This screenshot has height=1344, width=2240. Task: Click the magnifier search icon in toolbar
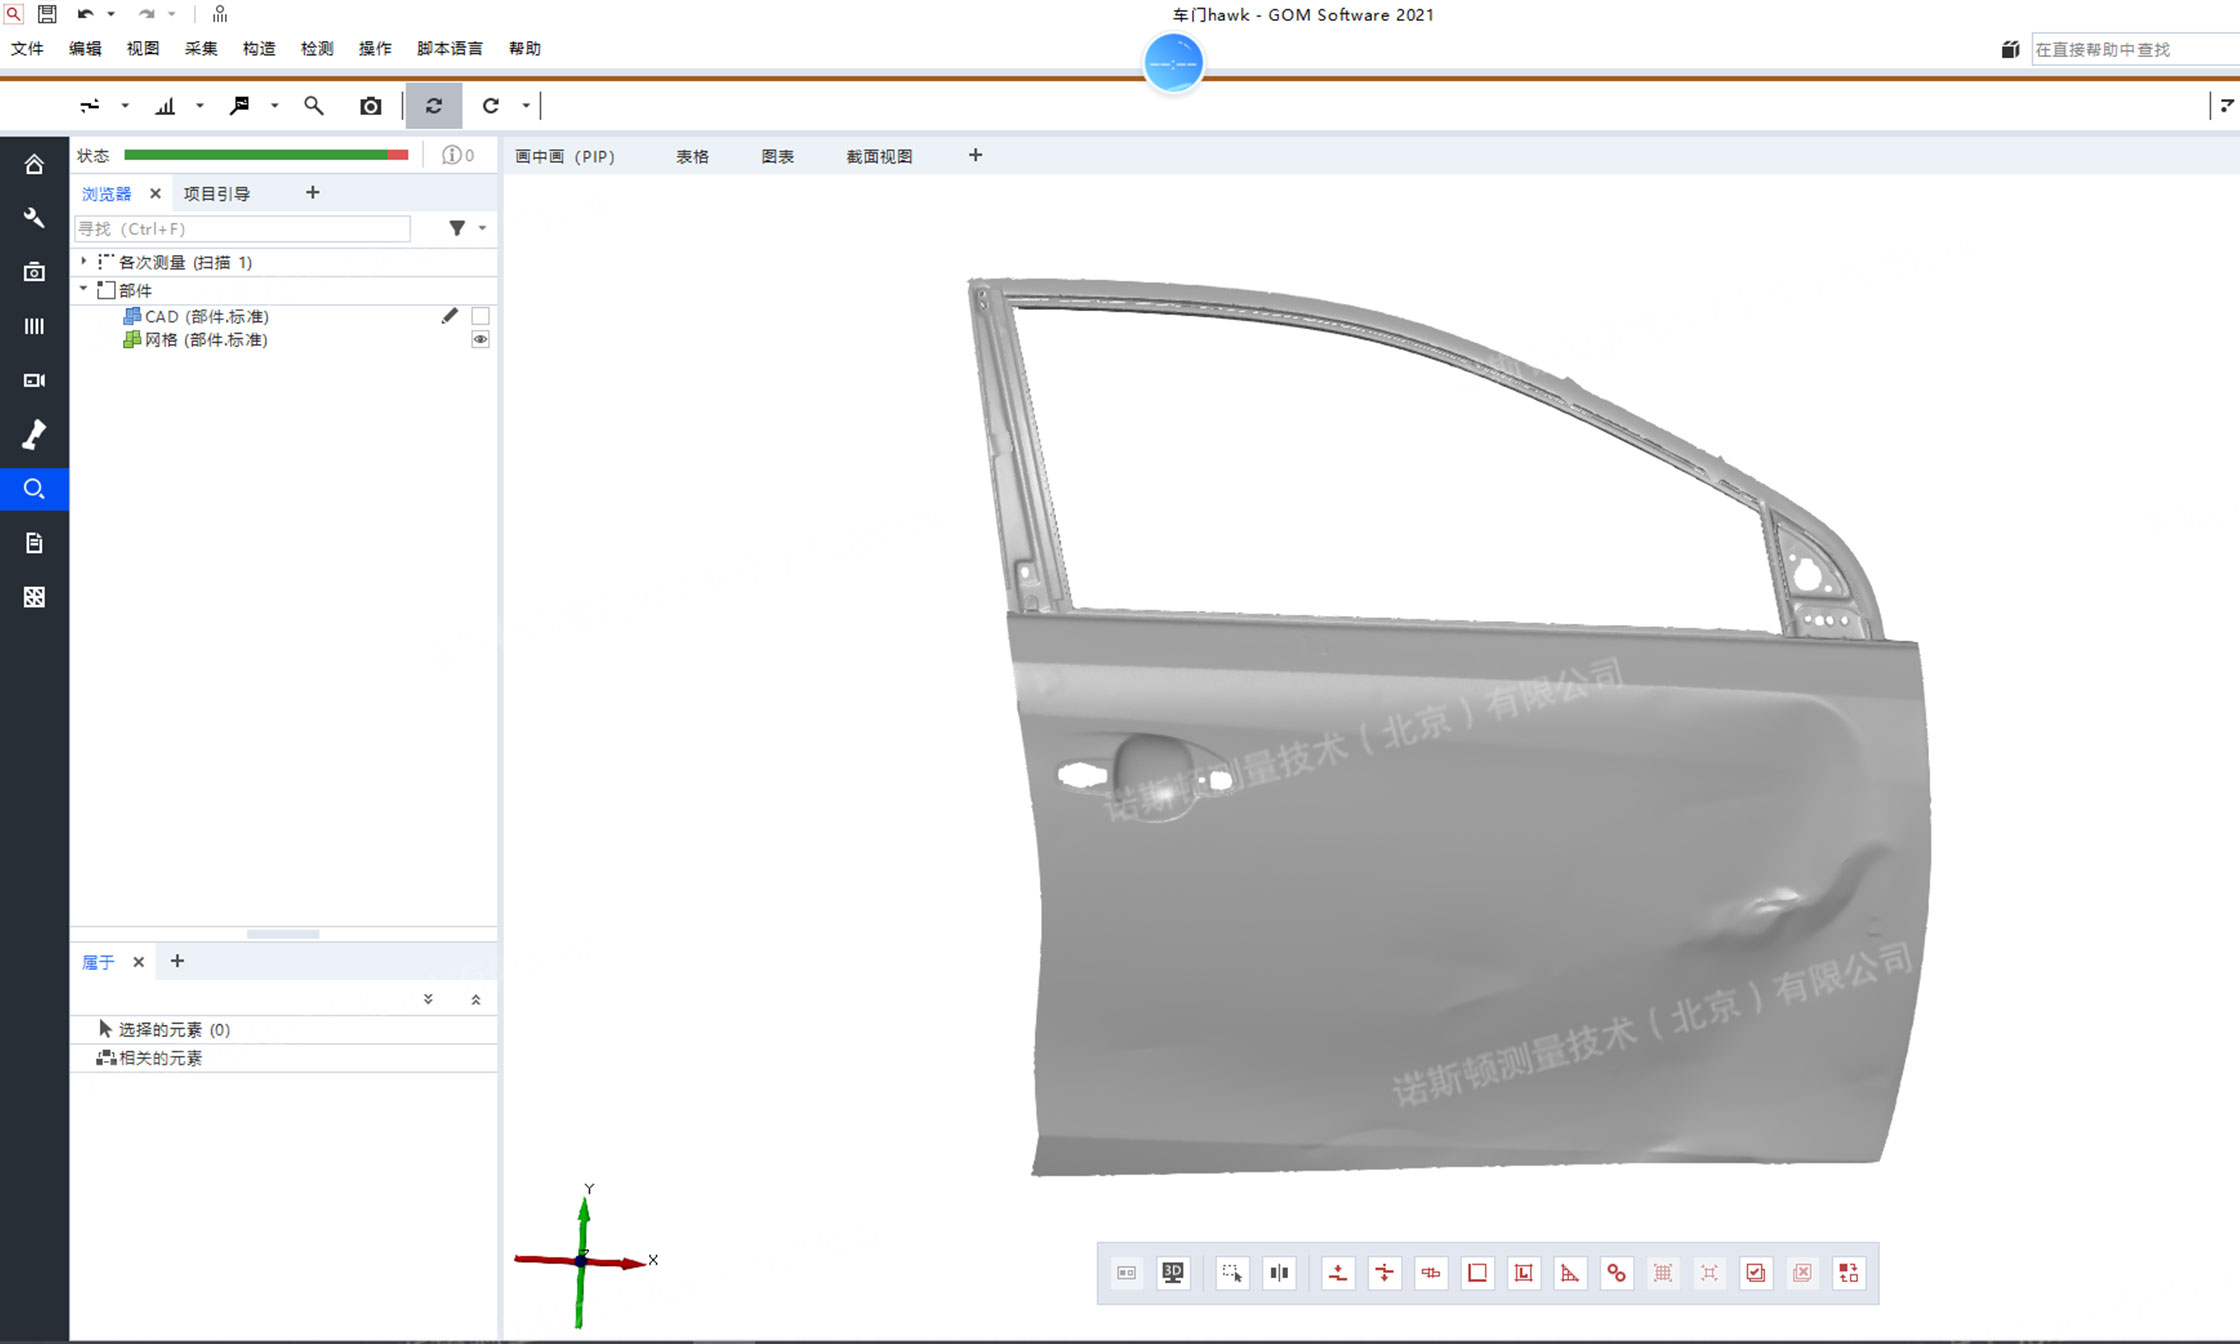click(314, 106)
